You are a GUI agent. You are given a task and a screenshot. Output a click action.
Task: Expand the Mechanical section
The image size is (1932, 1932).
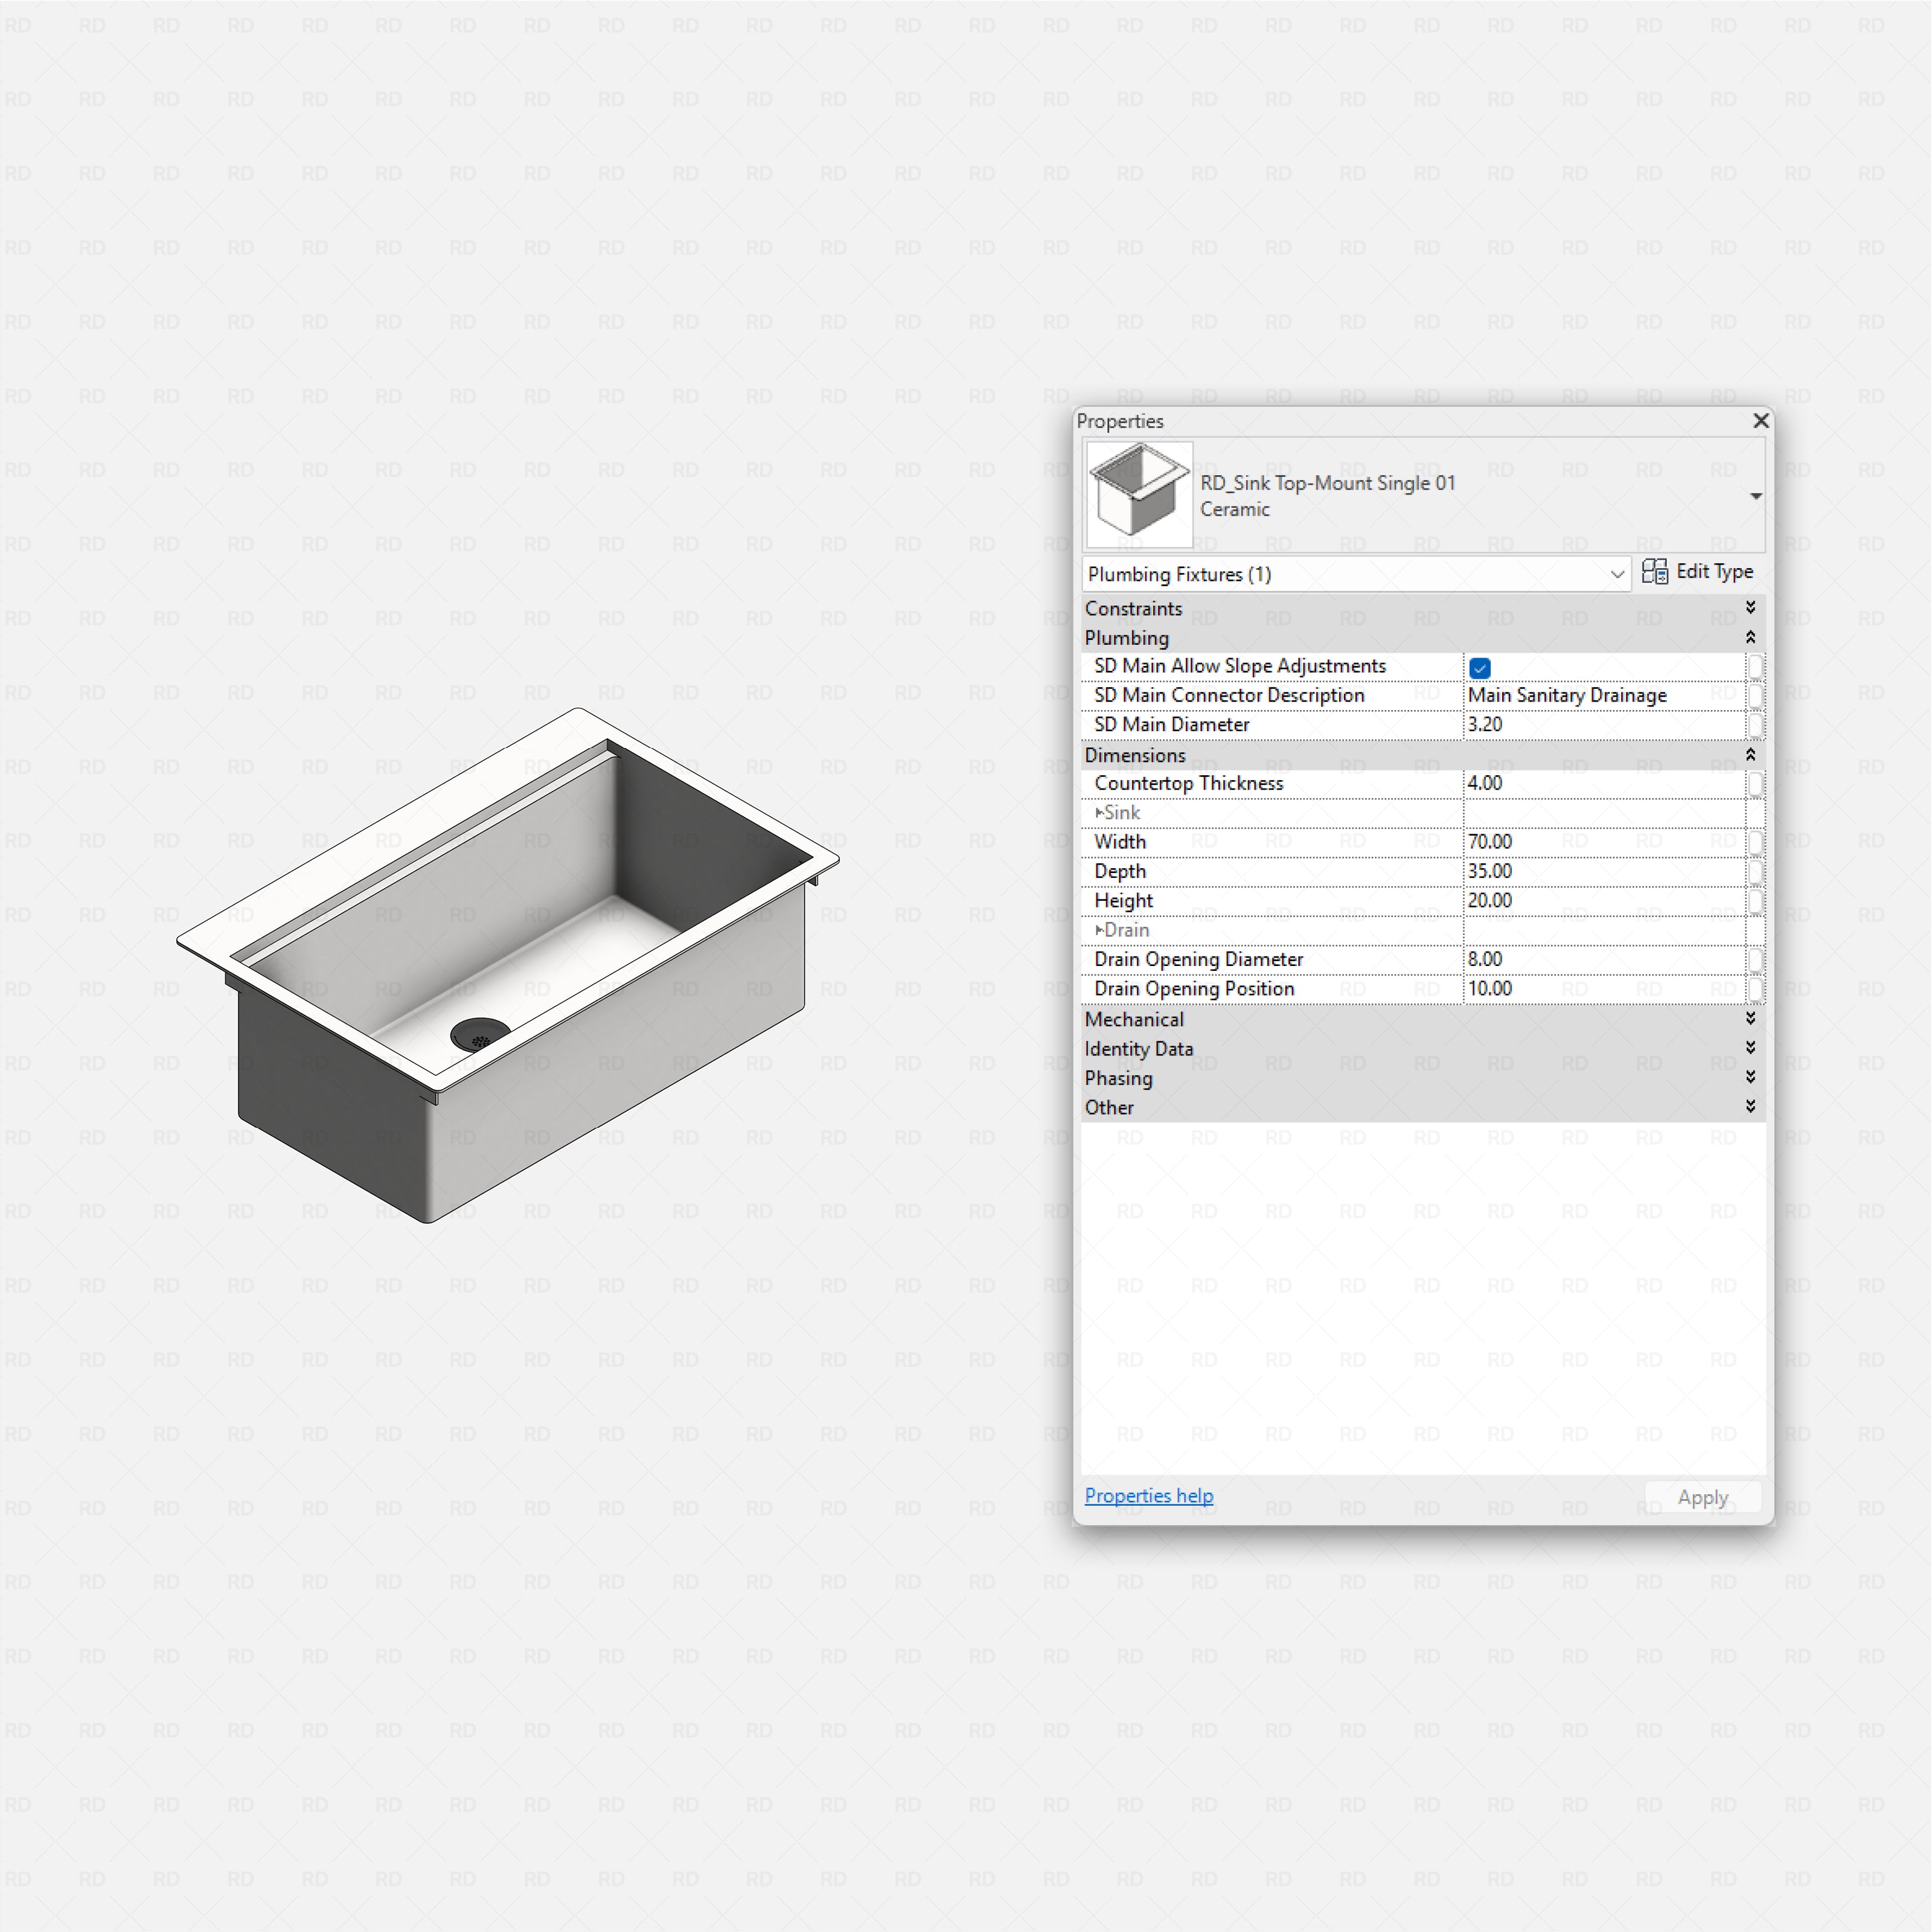click(1751, 1019)
